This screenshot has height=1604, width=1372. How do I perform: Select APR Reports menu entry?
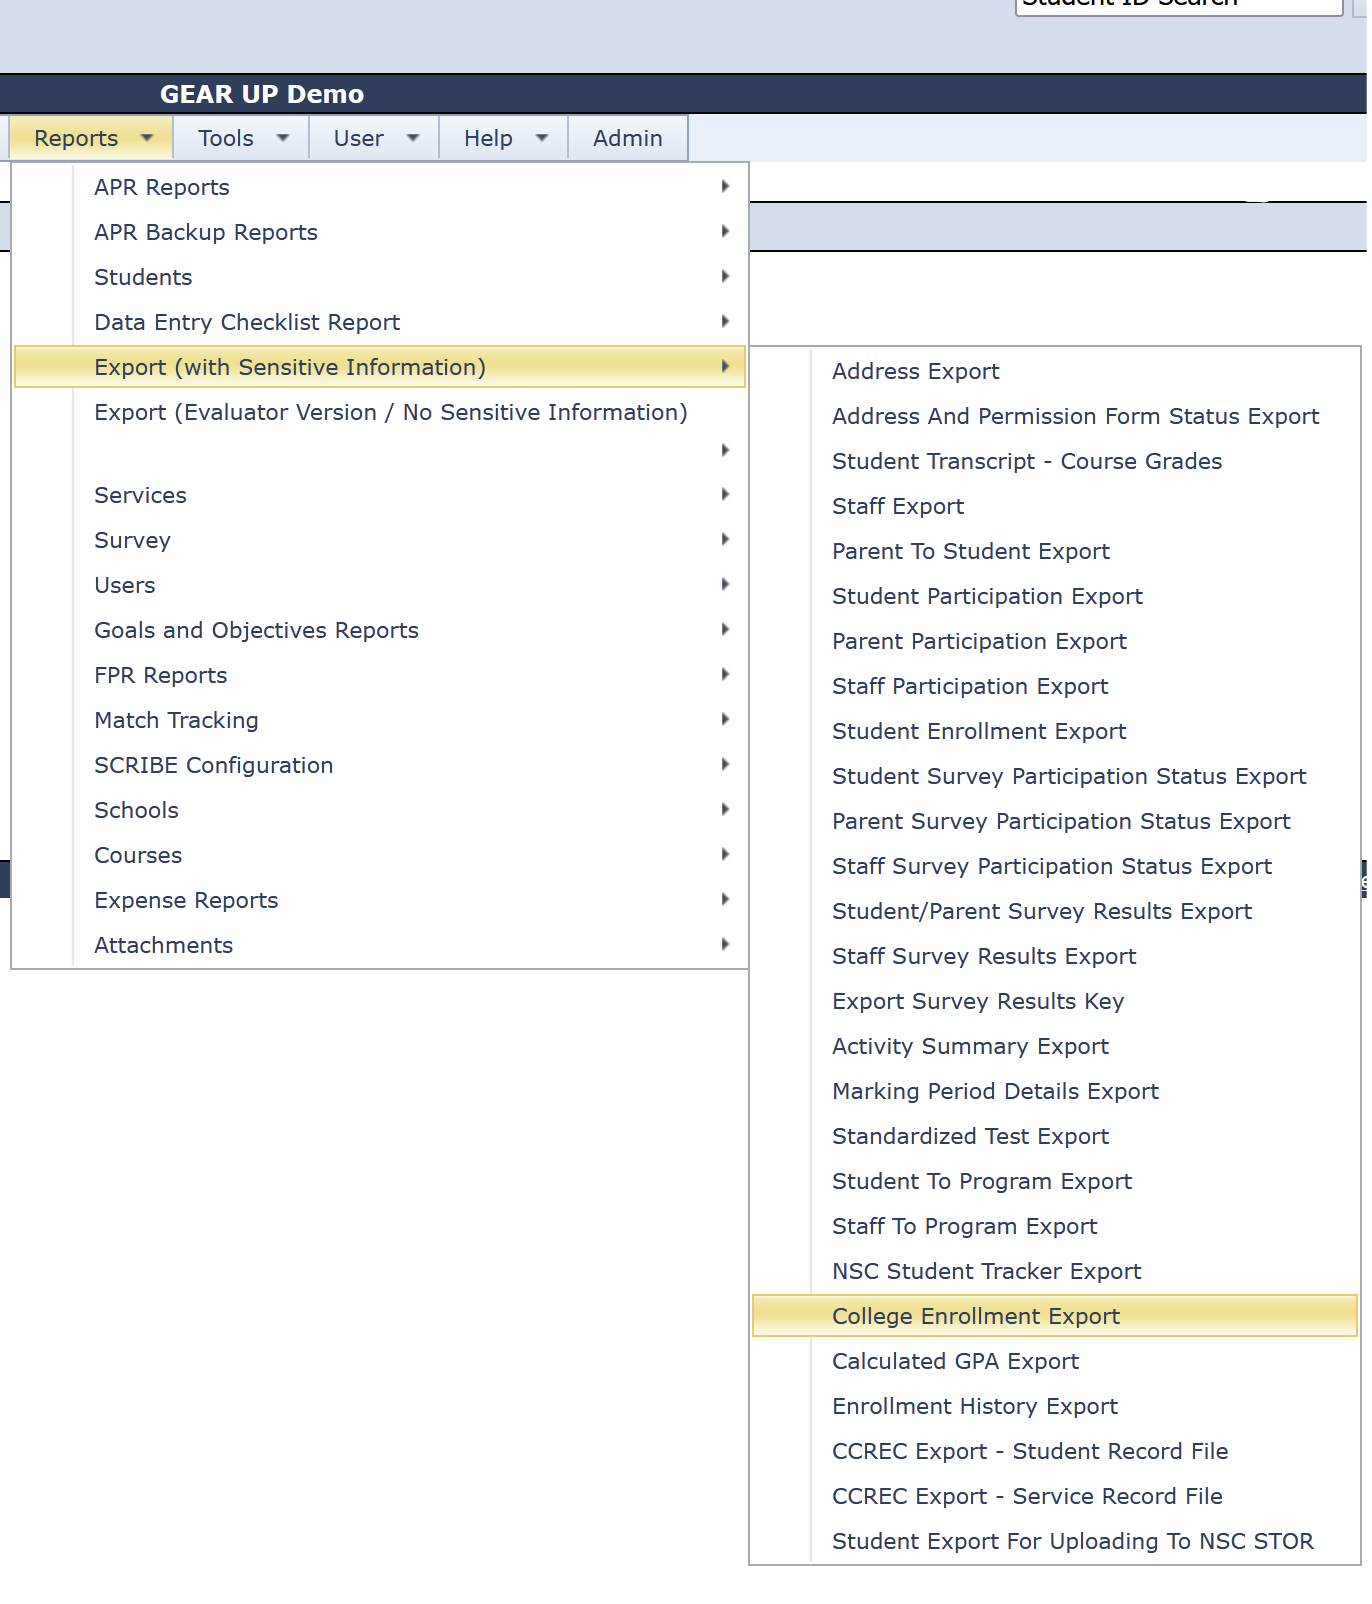[379, 187]
